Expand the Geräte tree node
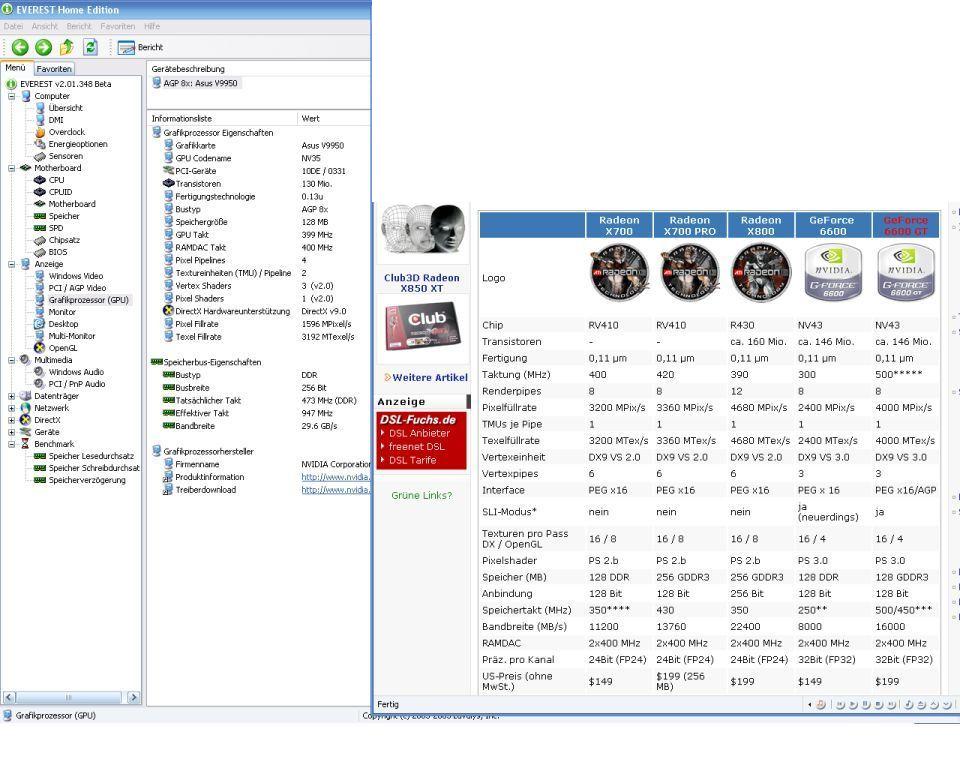960x768 pixels. pos(12,432)
